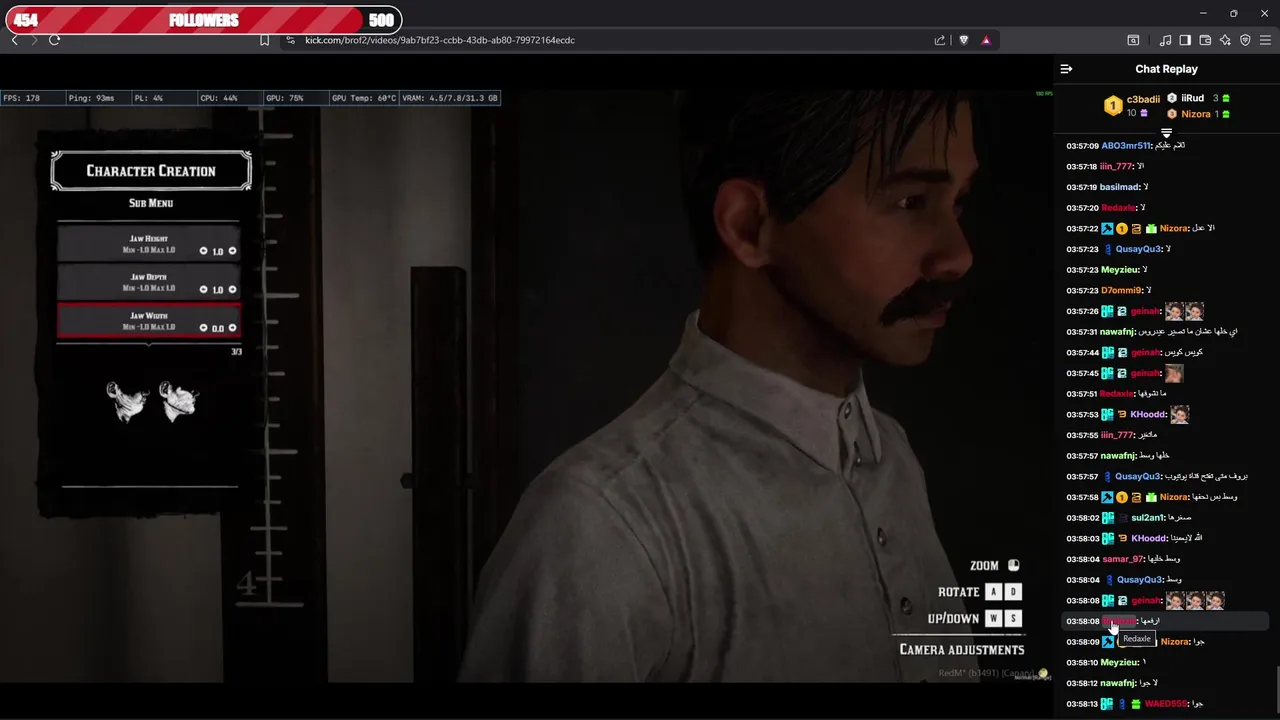Click the number one gold leaderboard badge

[x=1112, y=105]
